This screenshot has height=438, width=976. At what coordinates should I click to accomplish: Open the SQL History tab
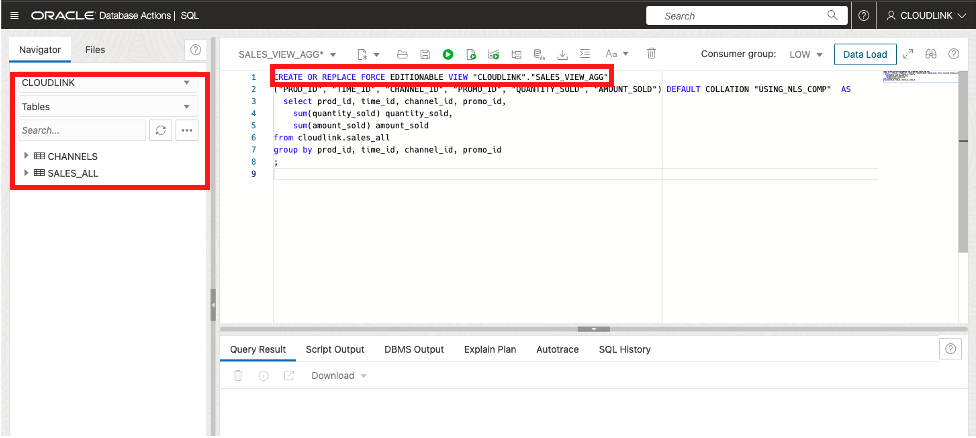(x=624, y=349)
